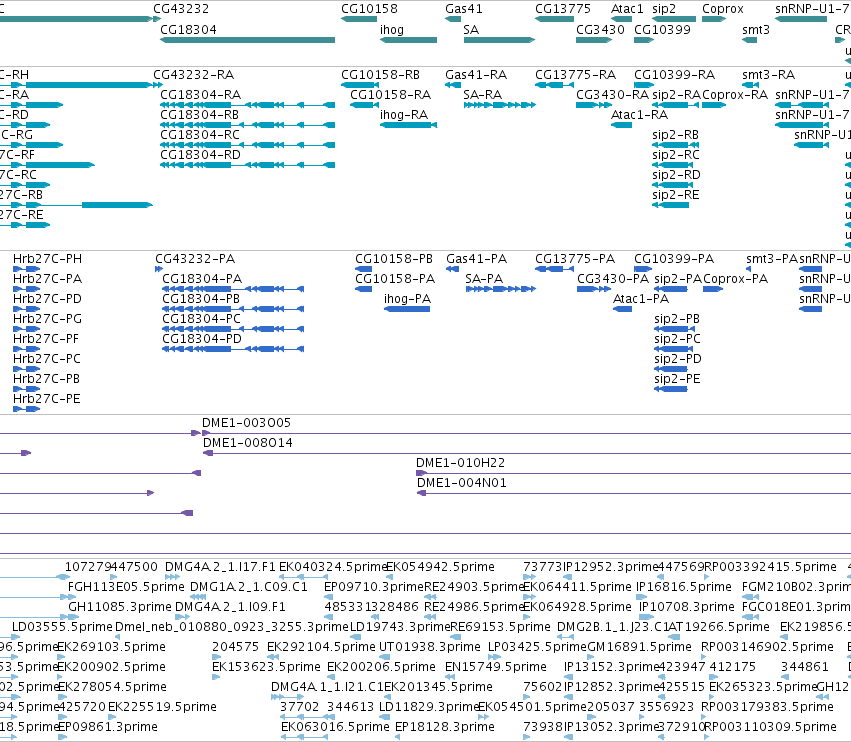Open the Atac1-PA protein label
Screen dimensions: 851x742
pyautogui.click(x=641, y=299)
